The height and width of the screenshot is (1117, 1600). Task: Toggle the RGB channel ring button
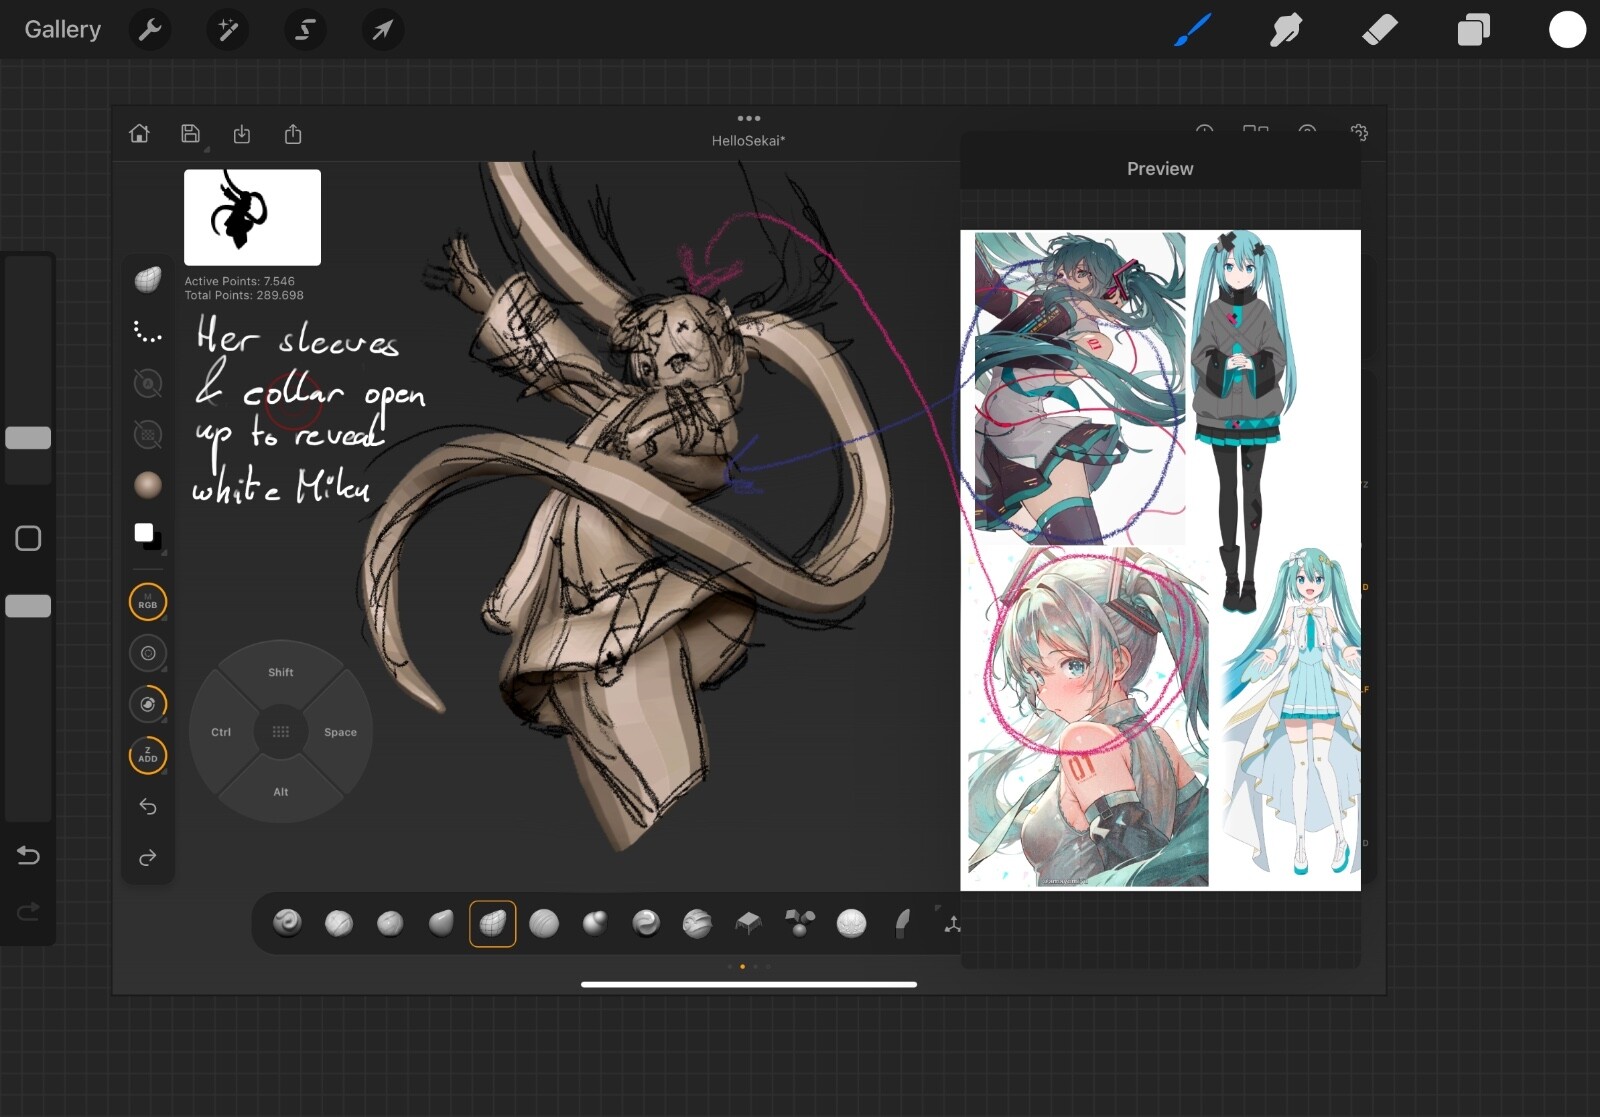(x=148, y=602)
